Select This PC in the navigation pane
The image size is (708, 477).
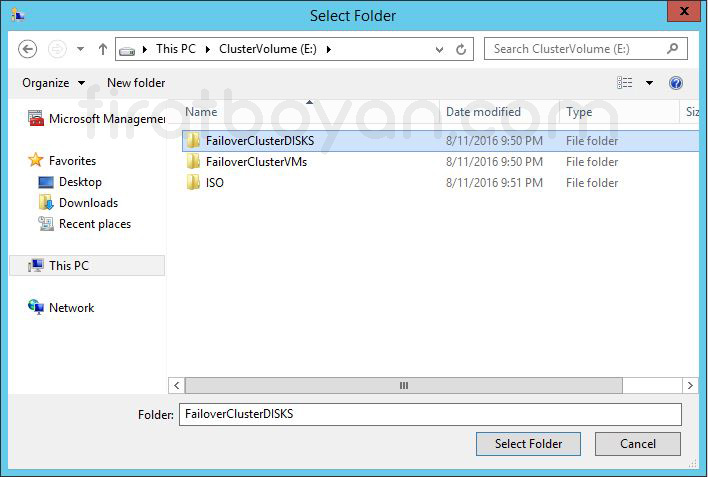(x=87, y=266)
